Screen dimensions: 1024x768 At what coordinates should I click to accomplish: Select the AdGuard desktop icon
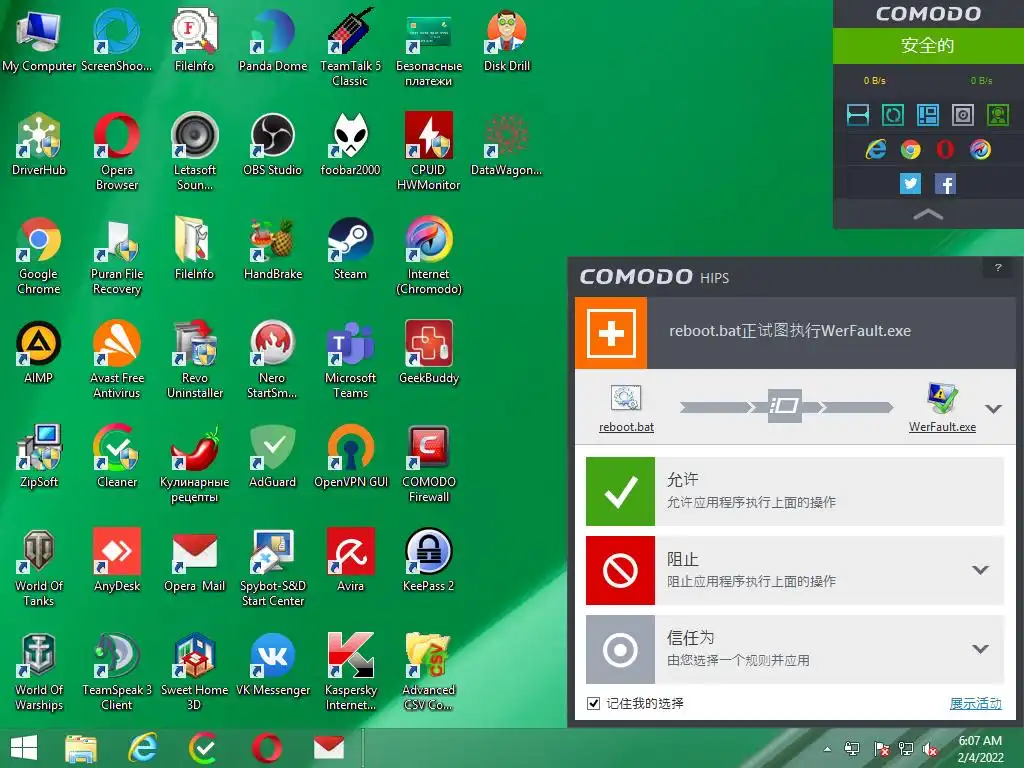coord(272,456)
